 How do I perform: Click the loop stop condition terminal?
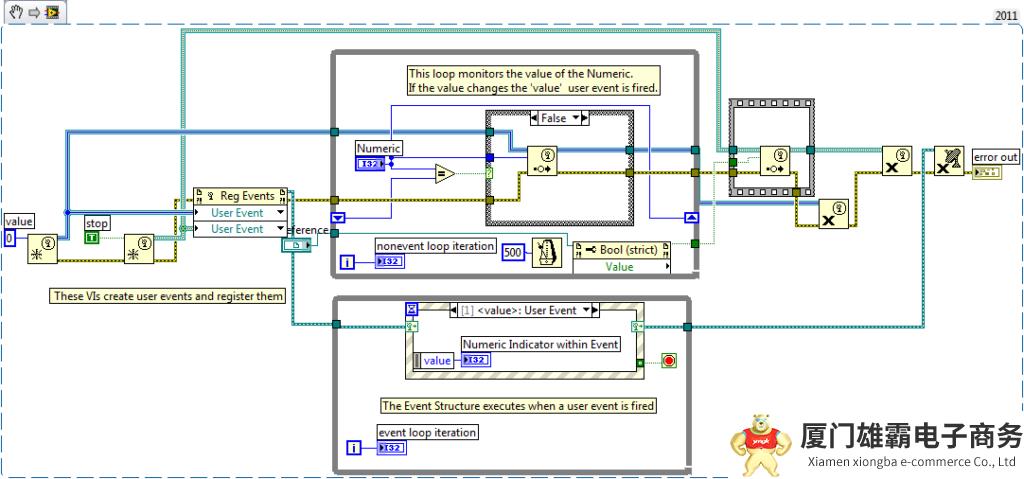(667, 360)
